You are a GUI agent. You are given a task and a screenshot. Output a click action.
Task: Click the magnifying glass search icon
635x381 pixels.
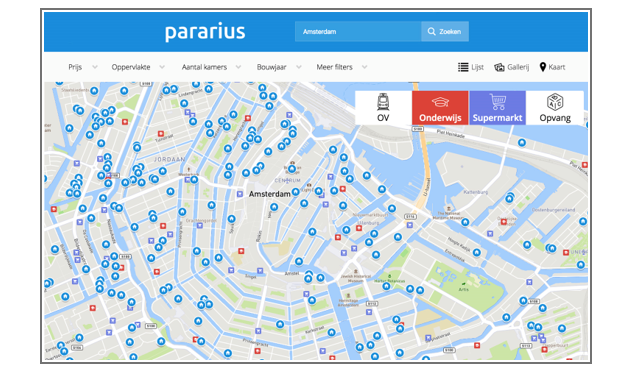(x=432, y=32)
